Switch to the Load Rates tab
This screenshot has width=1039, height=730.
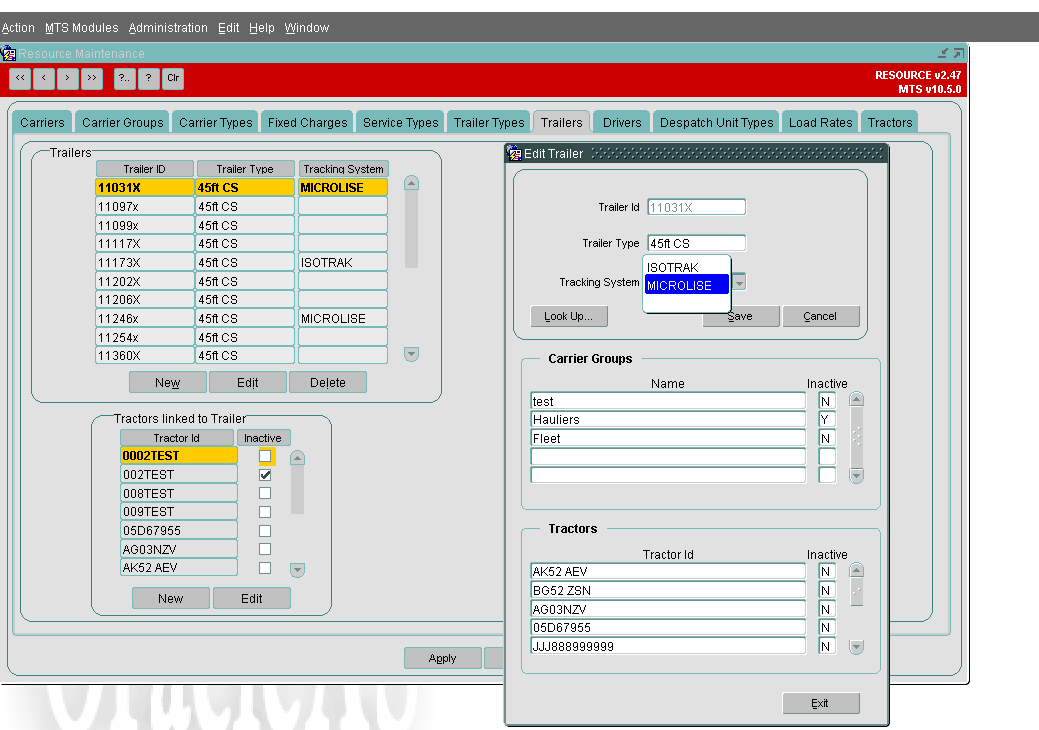[x=820, y=123]
